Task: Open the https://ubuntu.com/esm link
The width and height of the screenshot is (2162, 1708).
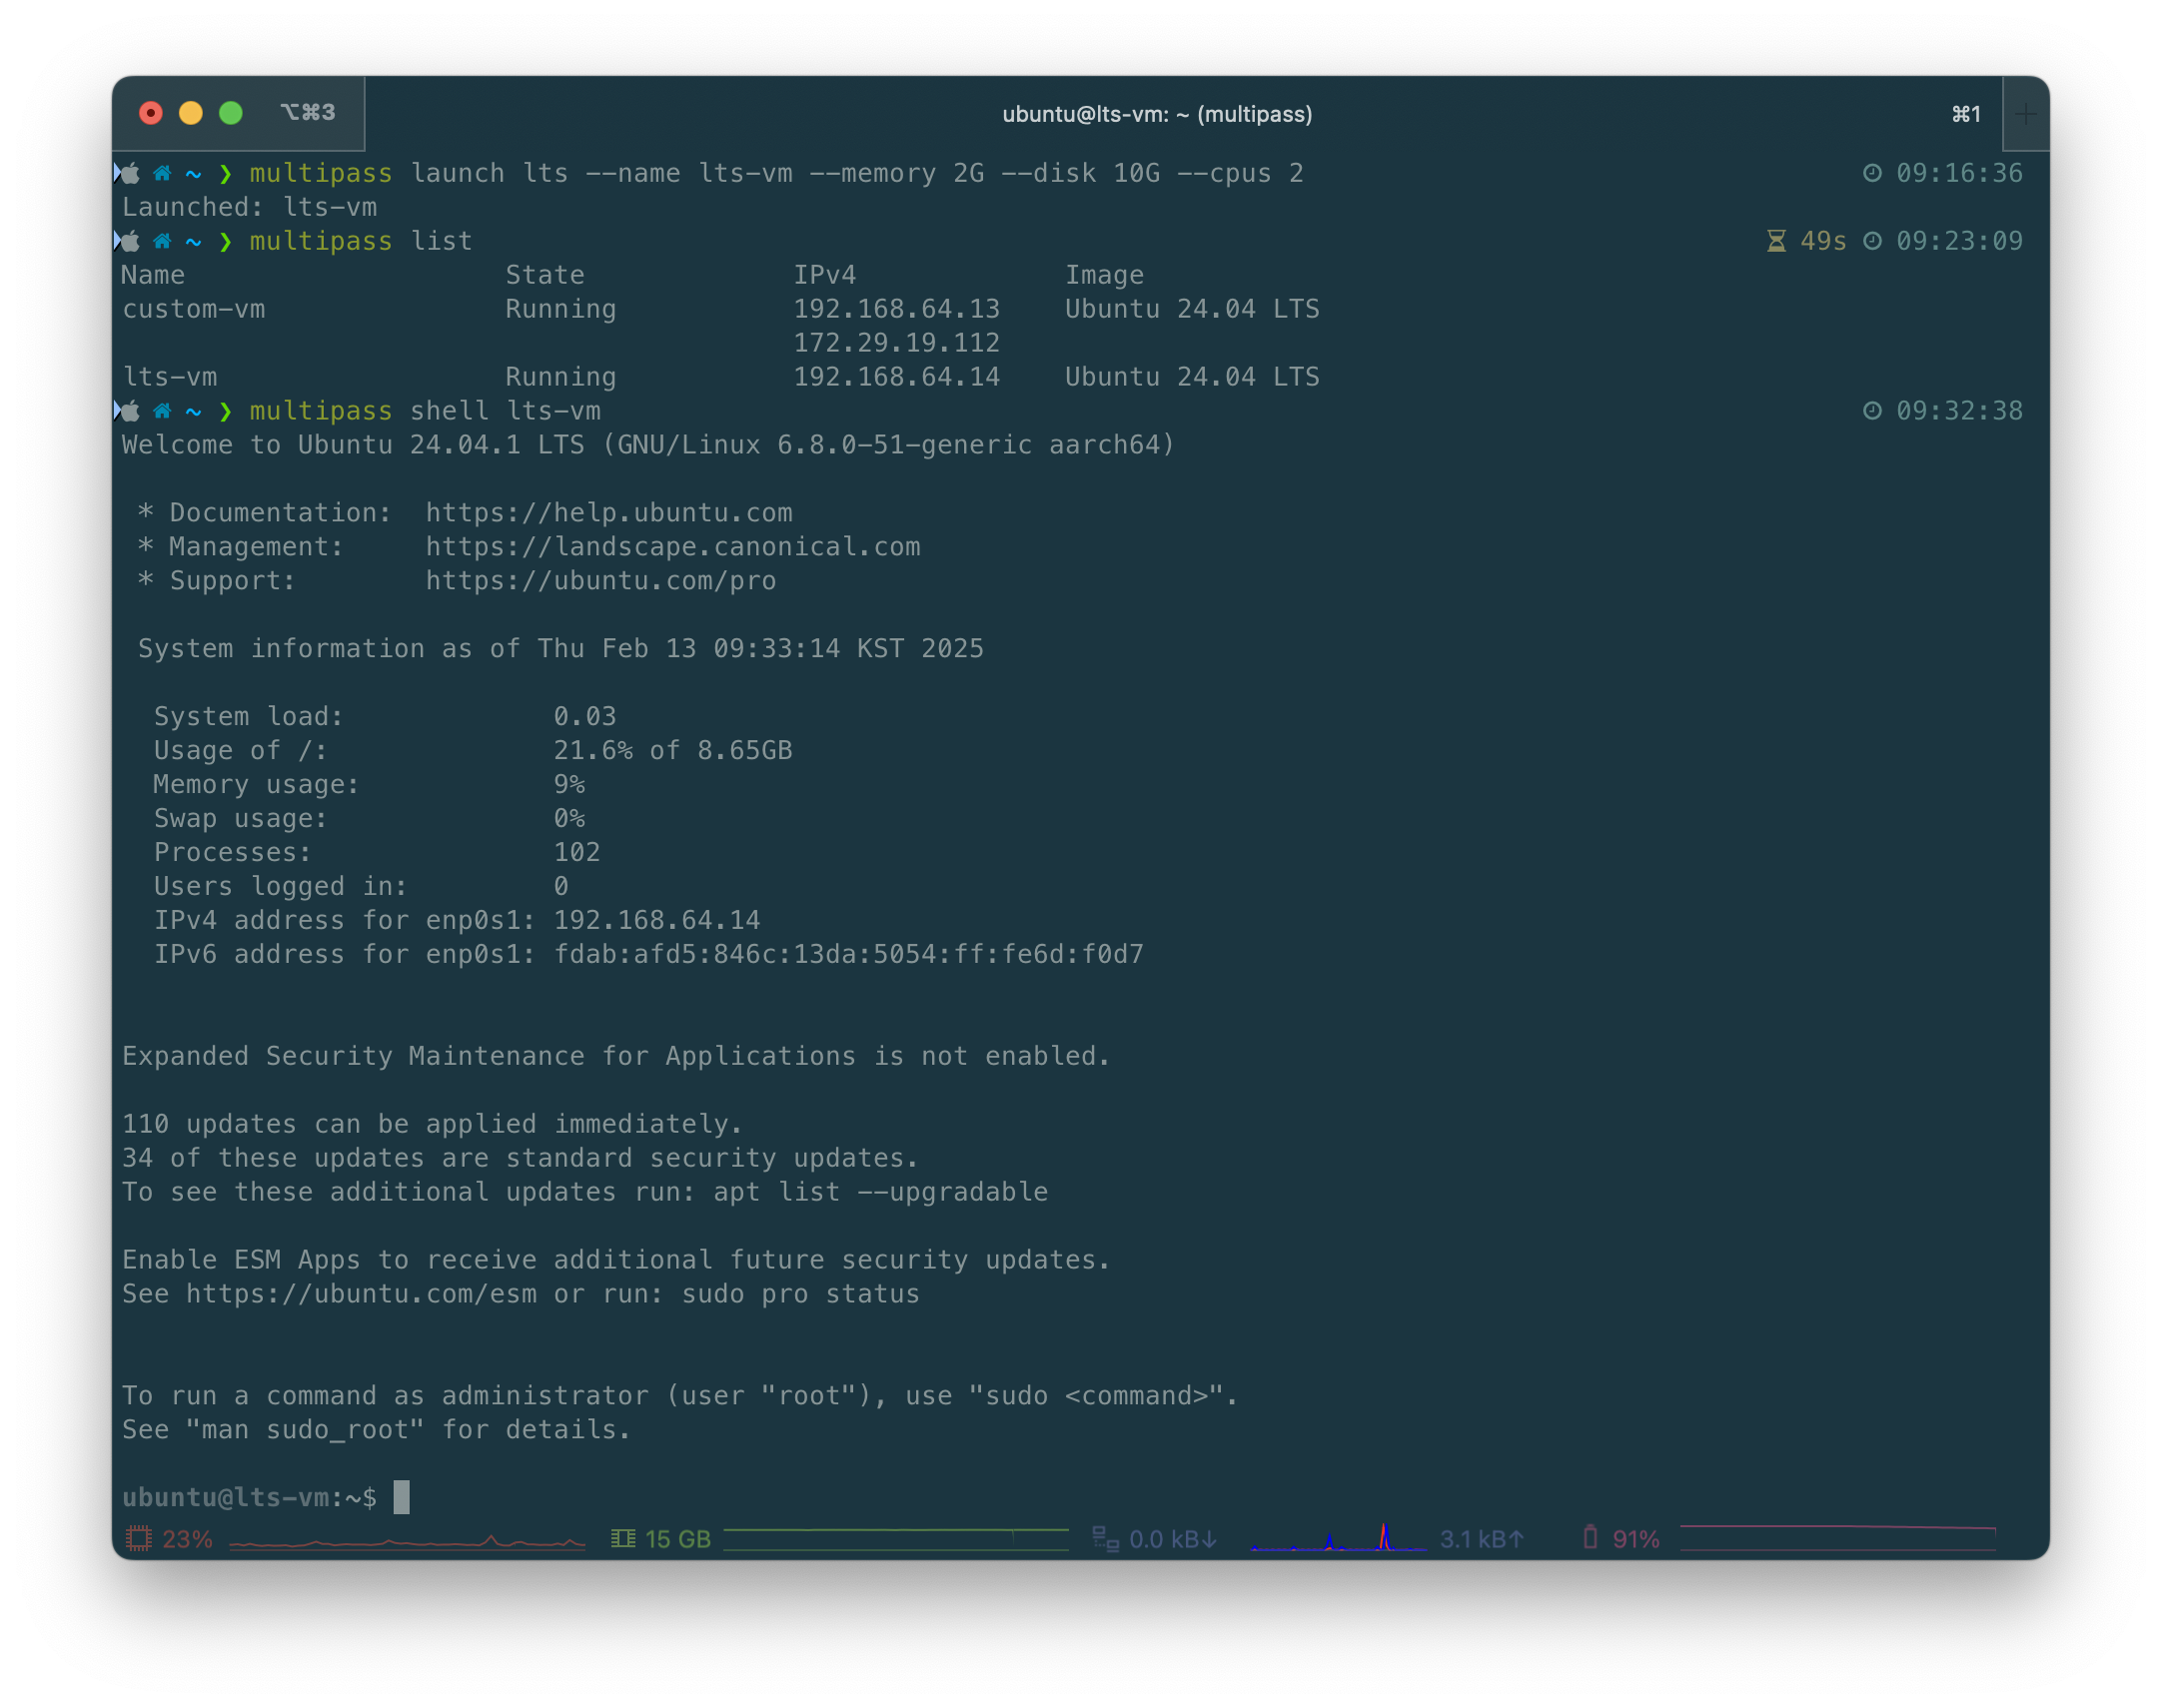Action: [361, 1294]
